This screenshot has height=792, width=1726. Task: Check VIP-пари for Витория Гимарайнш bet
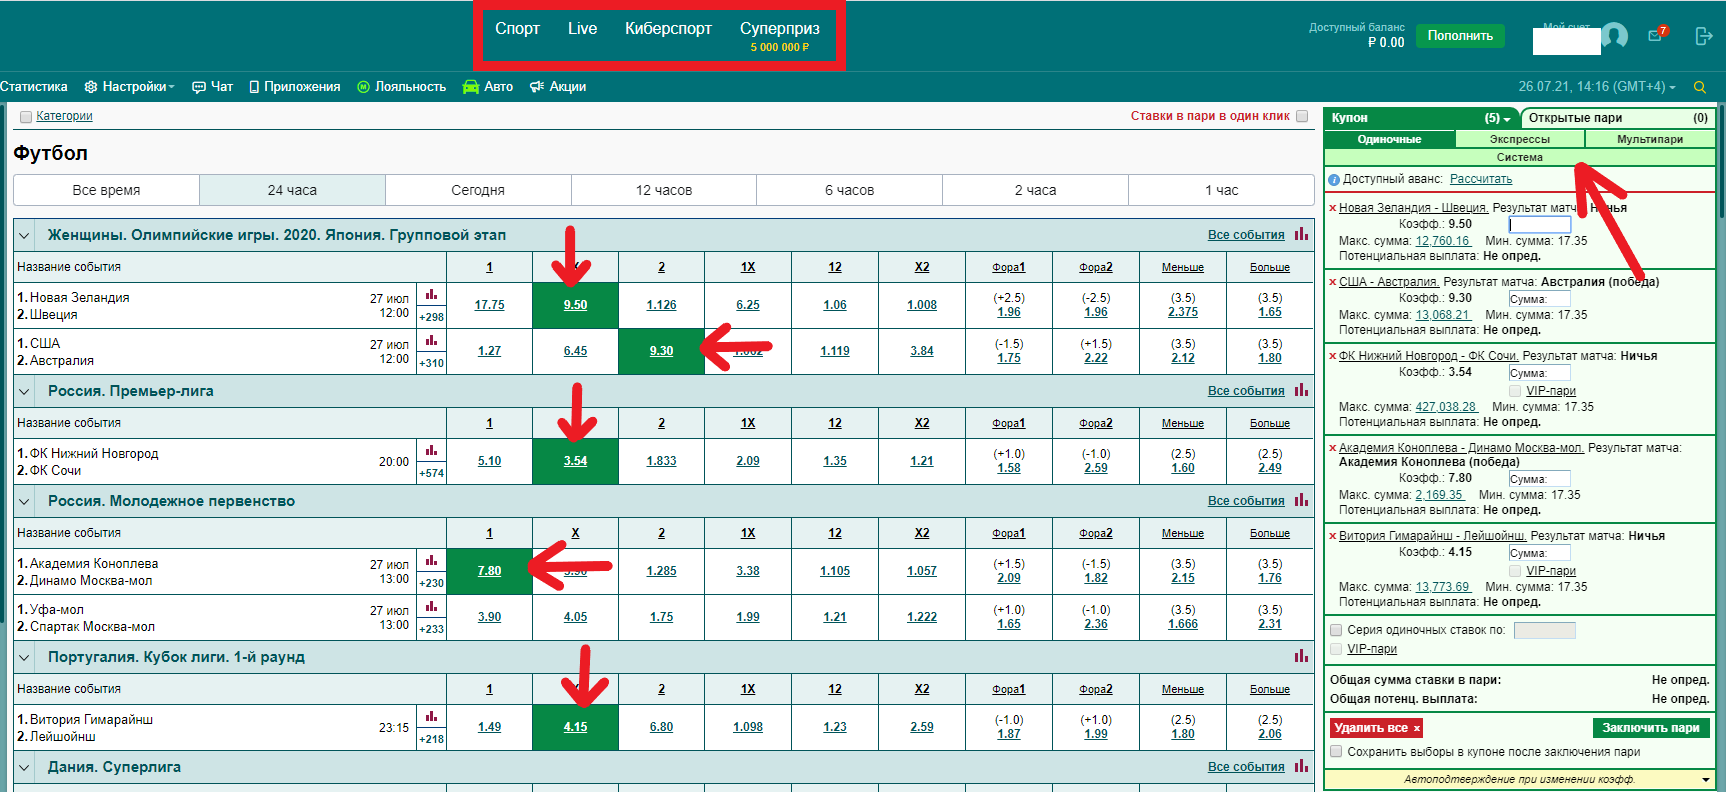pos(1515,571)
